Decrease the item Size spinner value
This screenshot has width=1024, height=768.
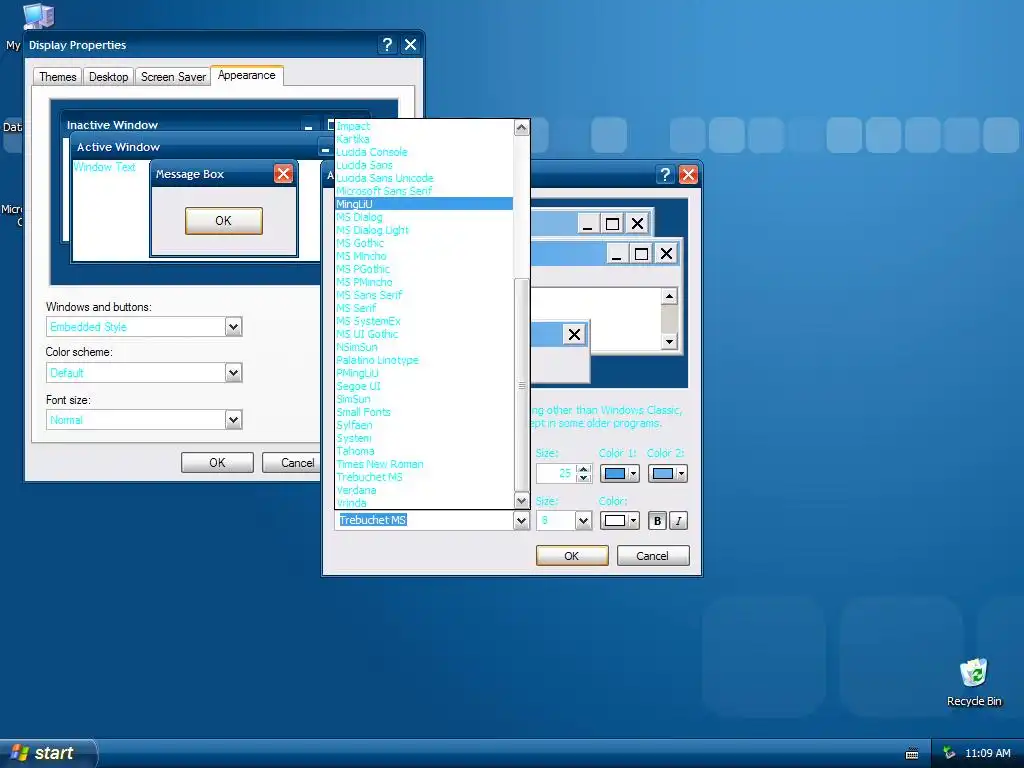584,478
